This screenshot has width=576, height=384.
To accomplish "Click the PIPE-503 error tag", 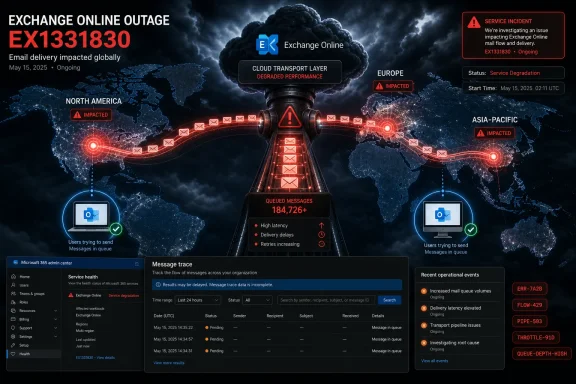I will pyautogui.click(x=529, y=321).
